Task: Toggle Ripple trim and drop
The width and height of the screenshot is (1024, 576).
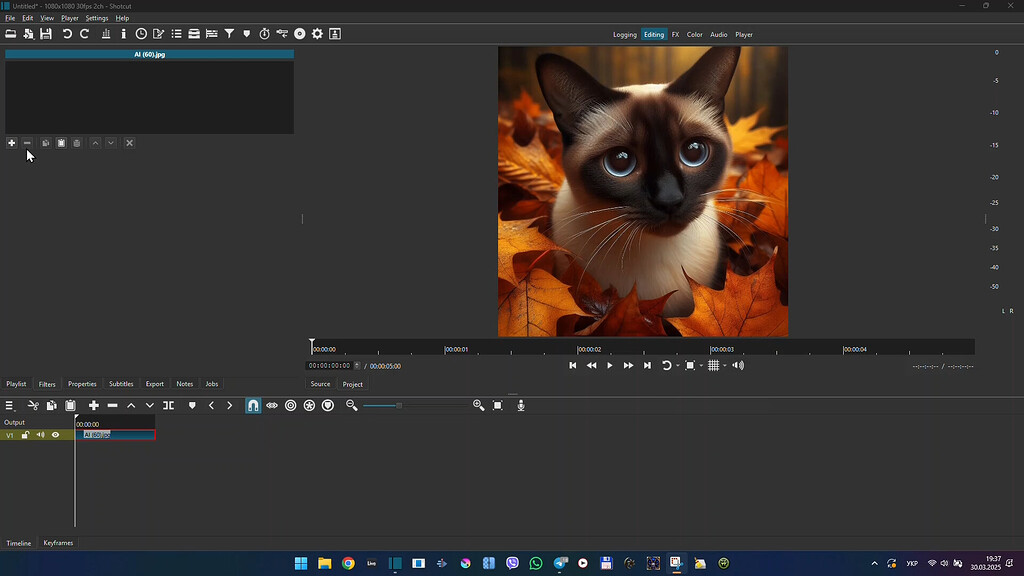Action: (x=291, y=406)
